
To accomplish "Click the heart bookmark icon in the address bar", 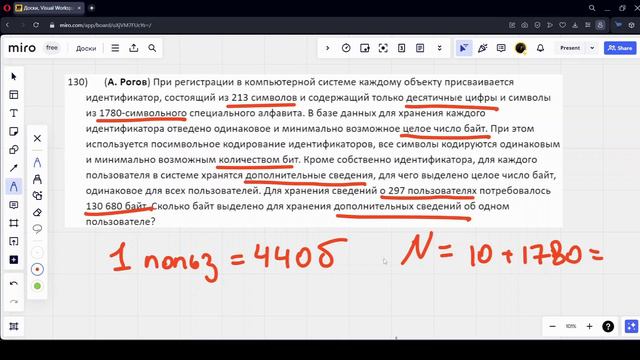I will coord(562,25).
